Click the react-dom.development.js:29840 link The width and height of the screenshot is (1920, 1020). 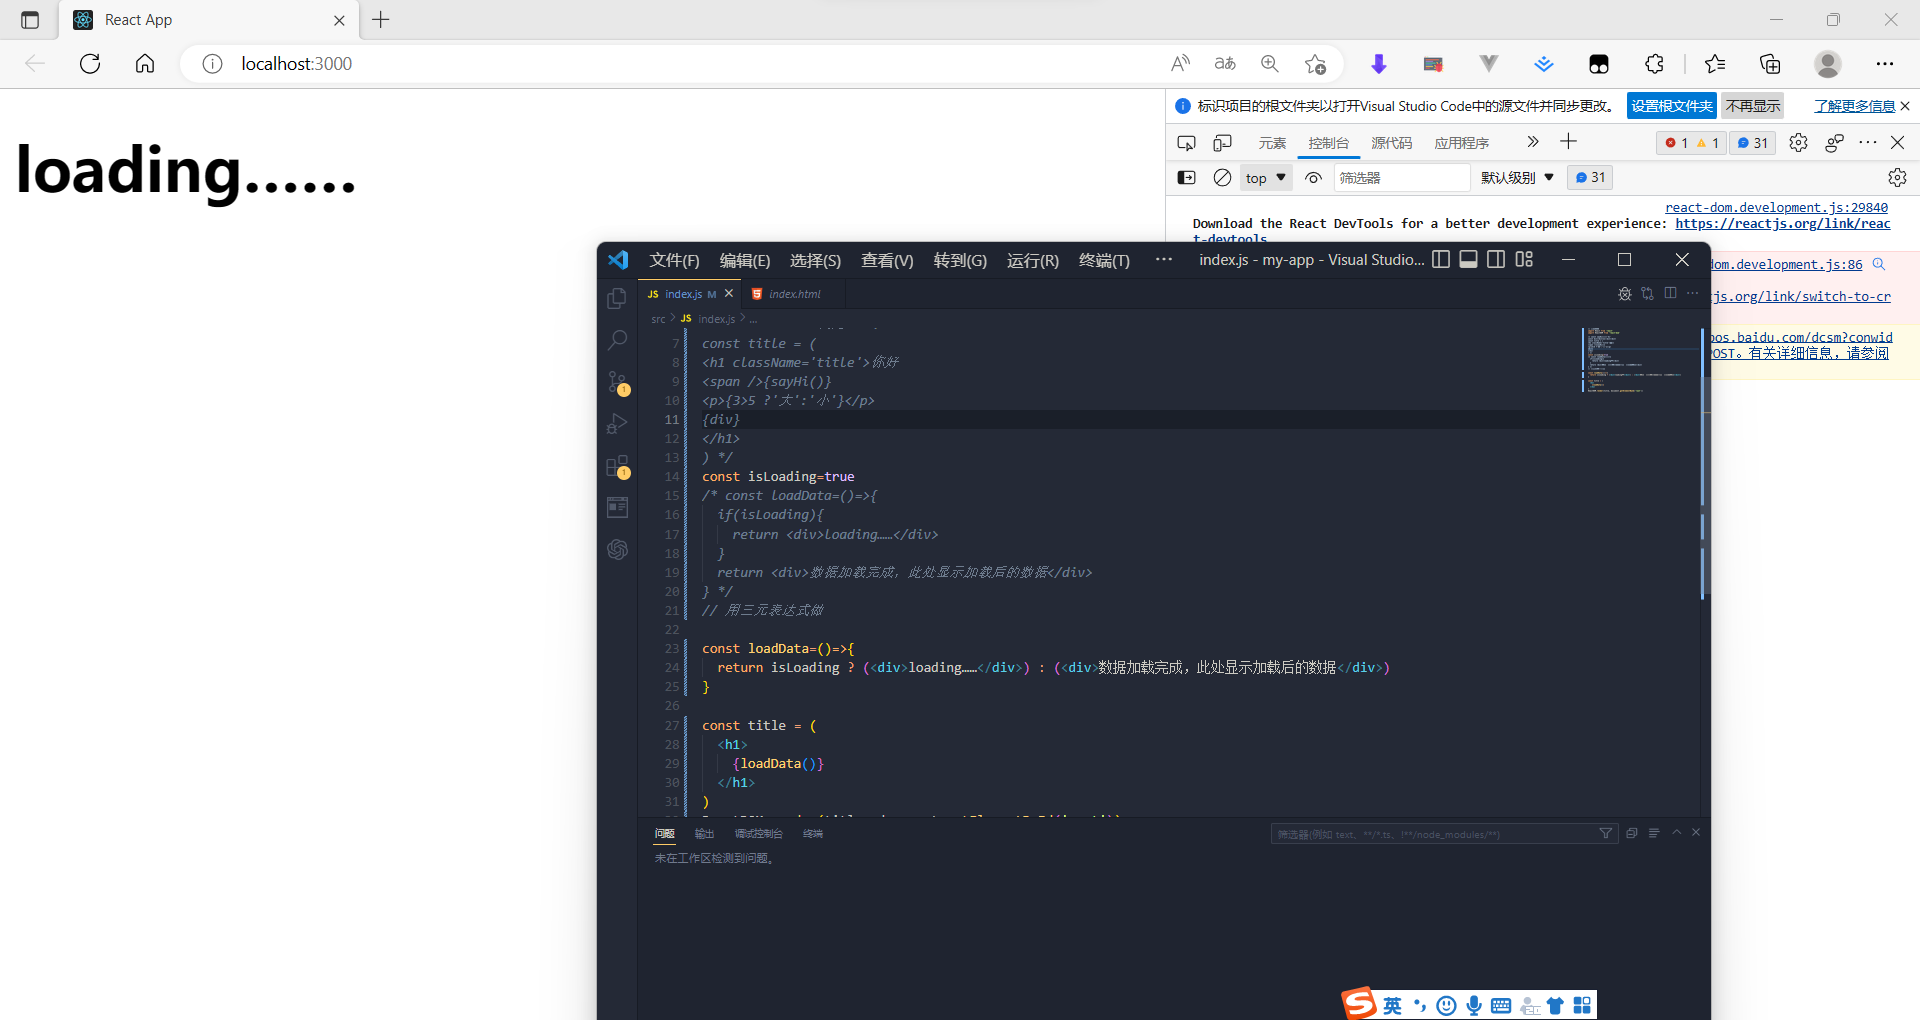[x=1776, y=207]
